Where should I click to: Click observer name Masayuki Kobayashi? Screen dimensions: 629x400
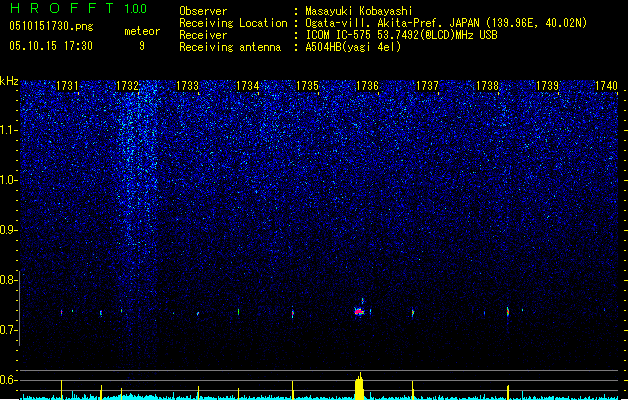[359, 11]
